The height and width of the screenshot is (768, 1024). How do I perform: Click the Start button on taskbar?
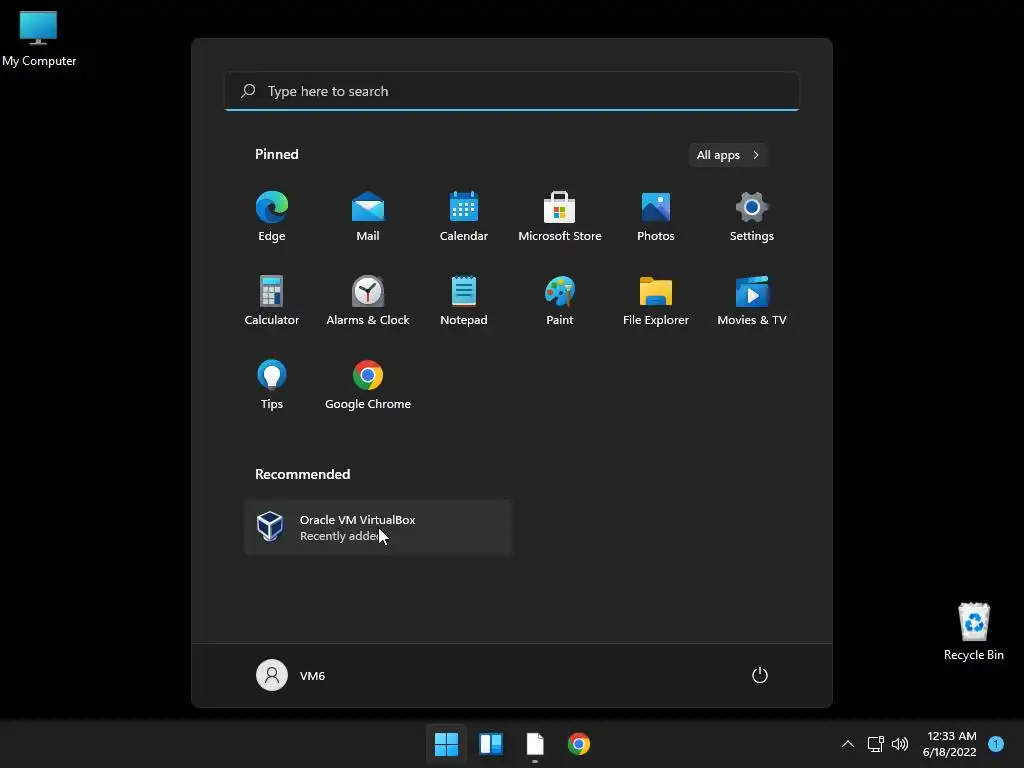(x=447, y=744)
